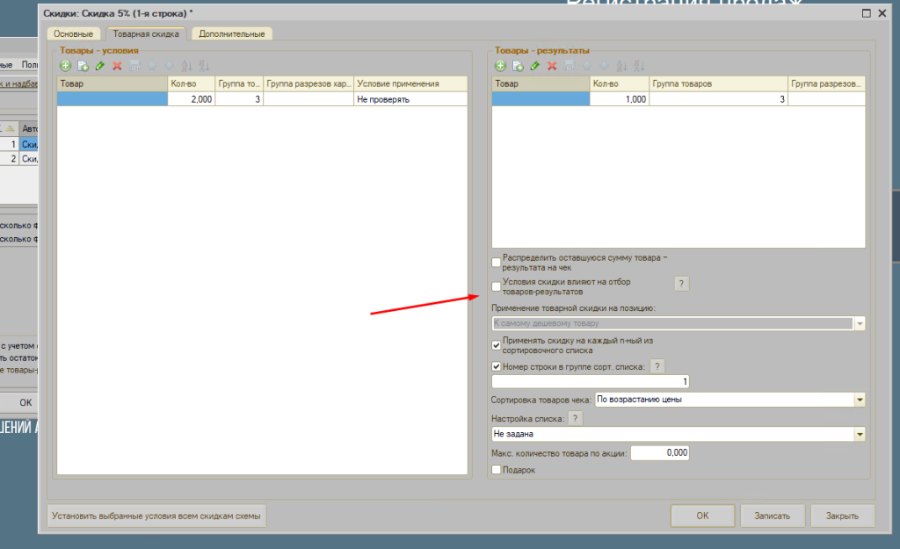Copy row icon in Товары - результаты
900x549 pixels.
coord(518,66)
